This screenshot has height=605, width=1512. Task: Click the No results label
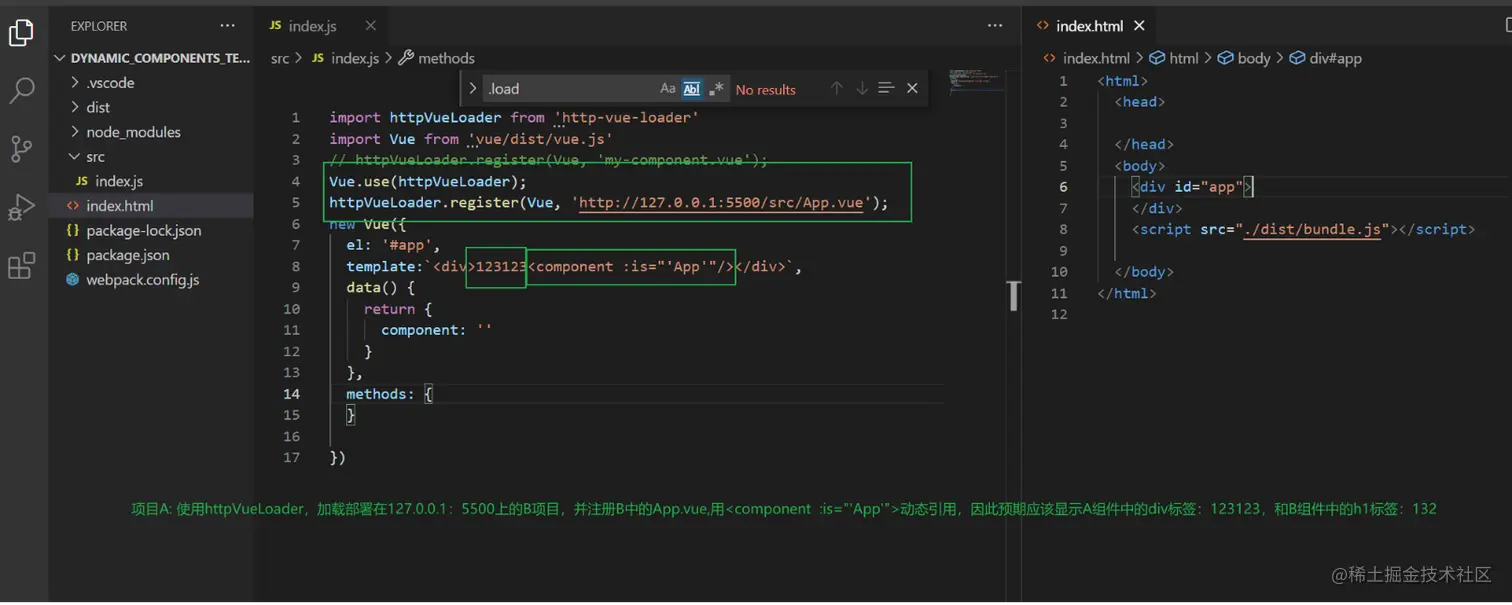766,90
